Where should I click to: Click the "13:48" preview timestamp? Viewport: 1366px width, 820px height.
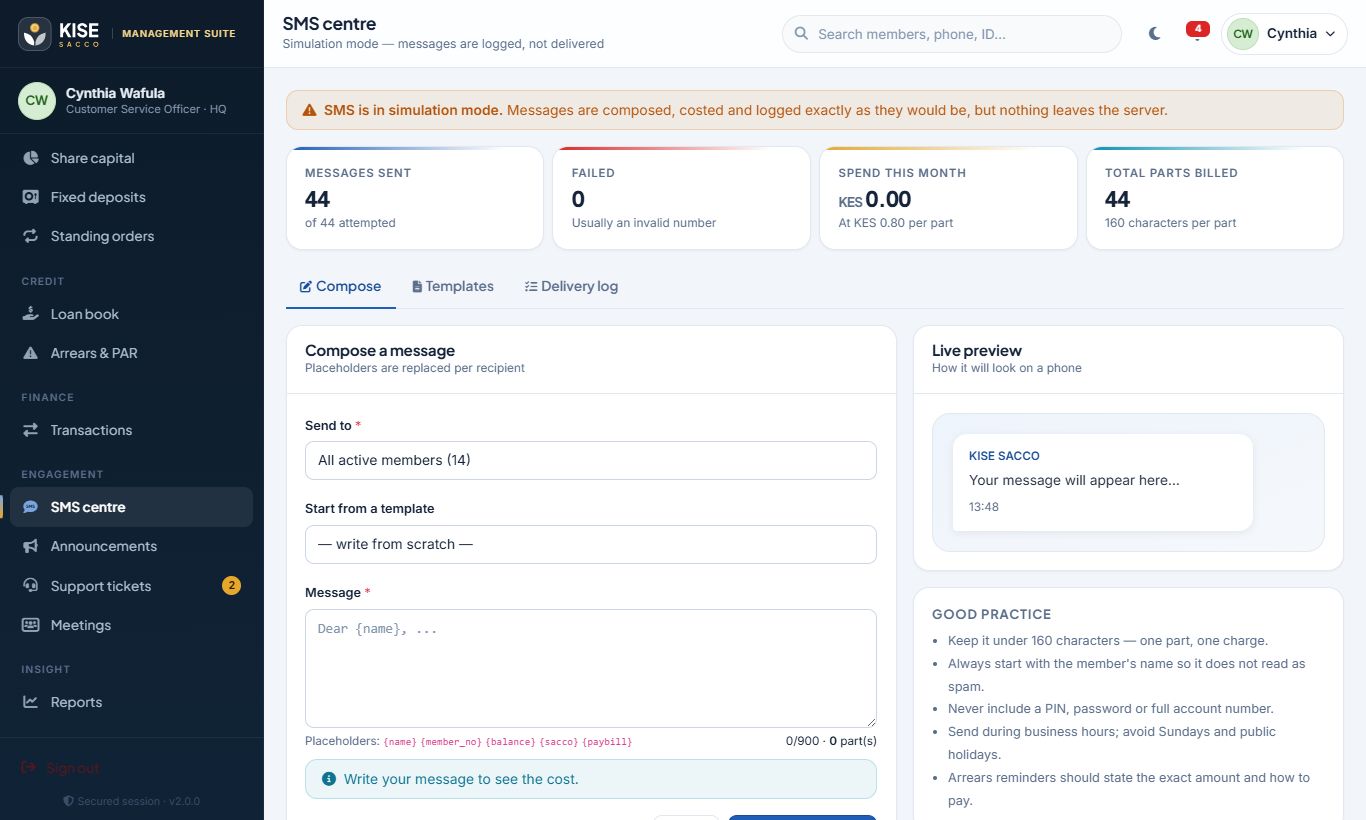click(984, 507)
